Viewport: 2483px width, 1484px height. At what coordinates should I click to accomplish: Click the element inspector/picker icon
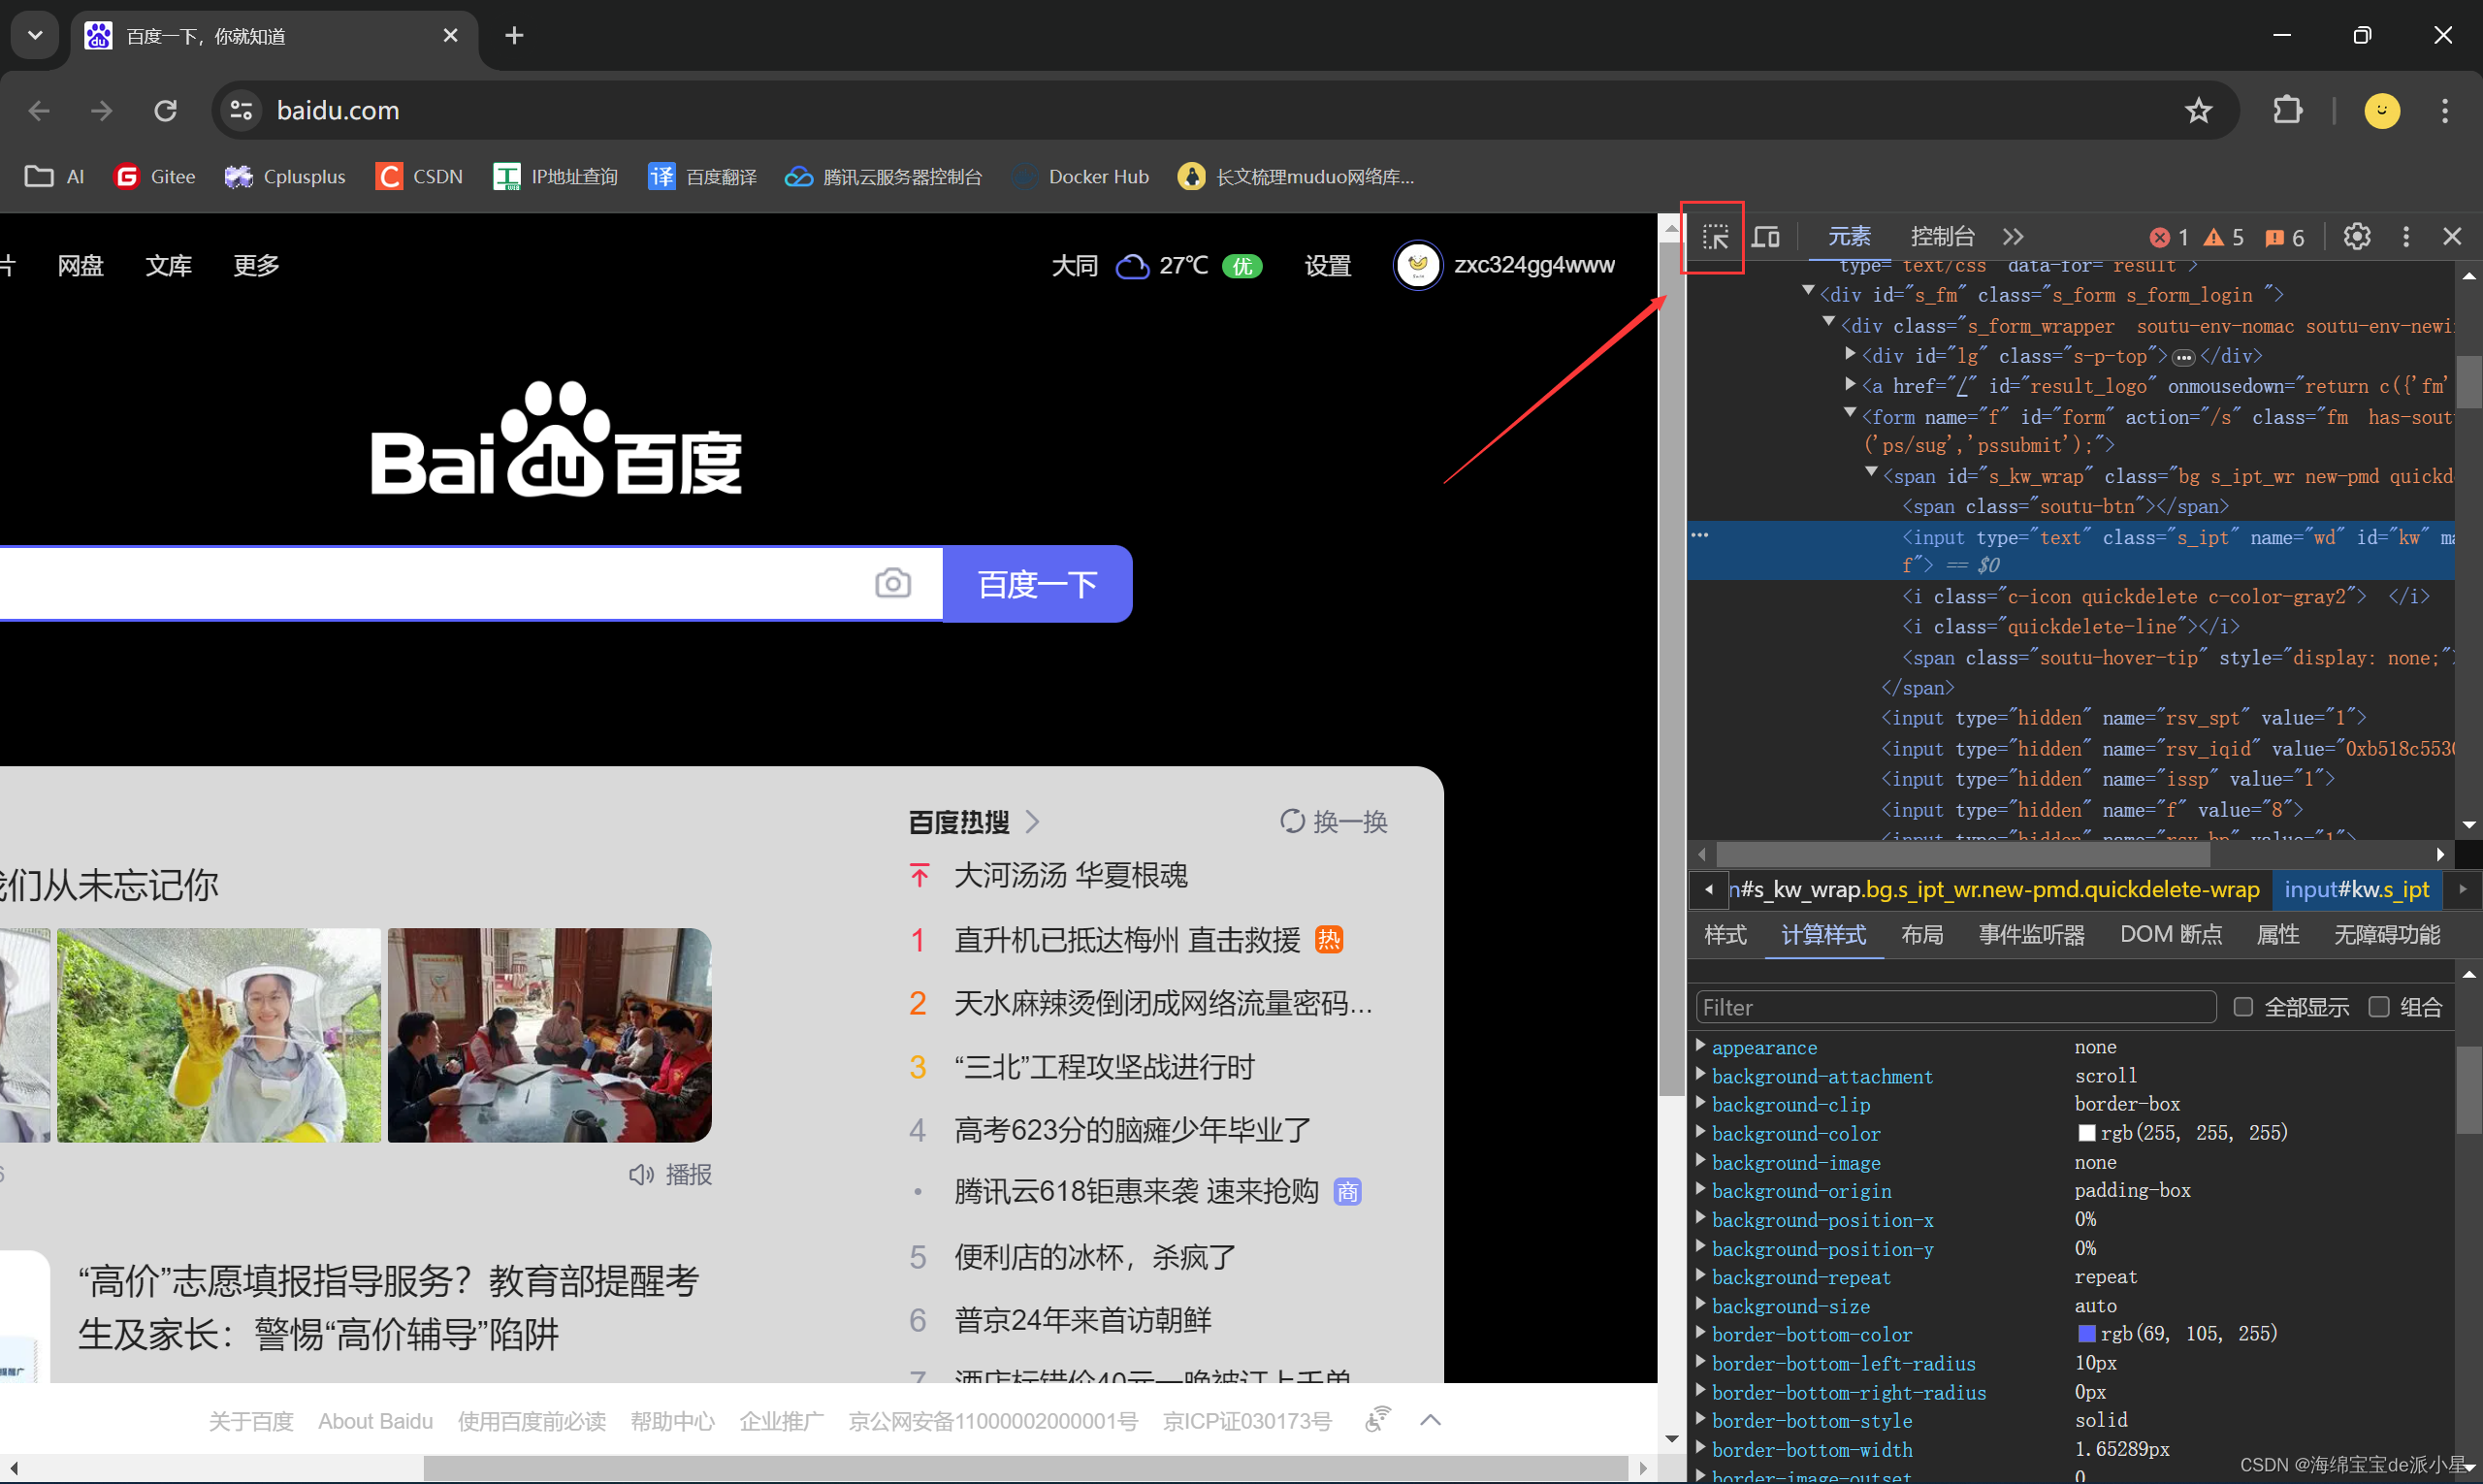coord(1711,237)
